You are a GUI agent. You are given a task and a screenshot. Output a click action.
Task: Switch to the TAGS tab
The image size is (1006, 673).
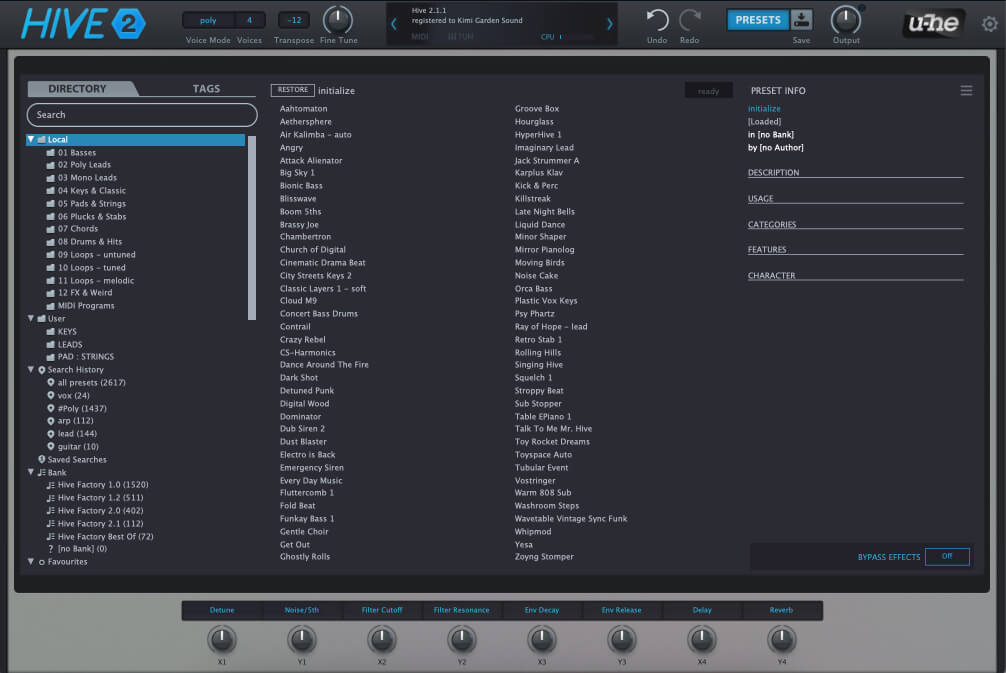click(205, 88)
